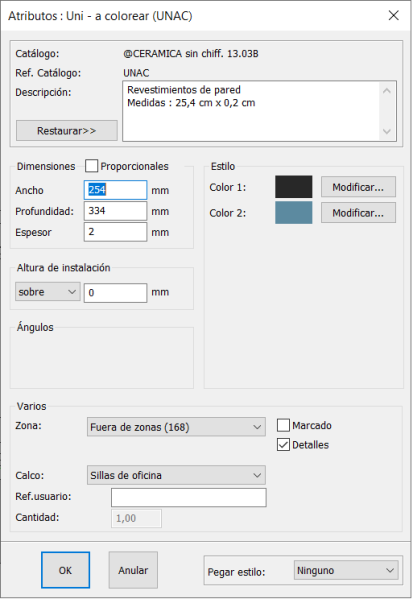413x599 pixels.
Task: Enable the Proporcionales checkbox
Action: 91,166
